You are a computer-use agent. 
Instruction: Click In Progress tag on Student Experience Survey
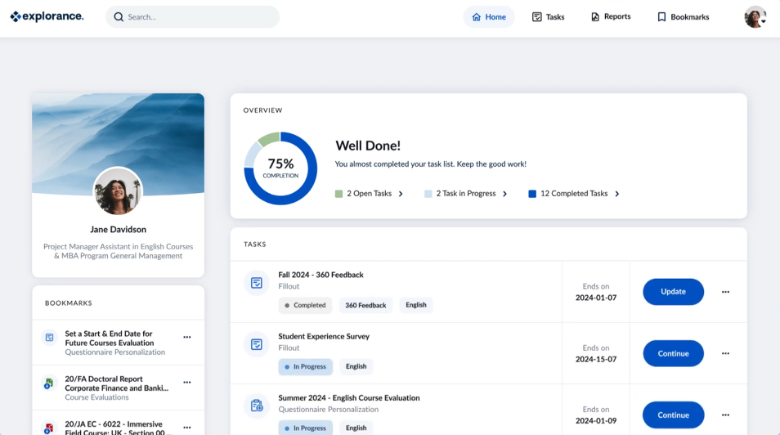[305, 367]
